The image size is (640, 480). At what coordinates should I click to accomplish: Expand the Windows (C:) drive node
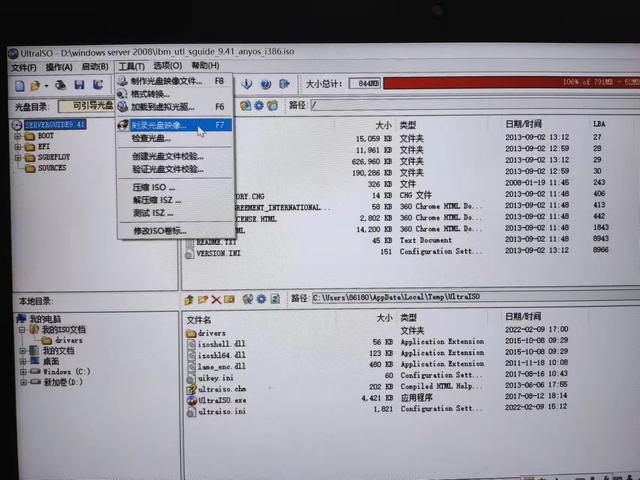click(x=23, y=372)
